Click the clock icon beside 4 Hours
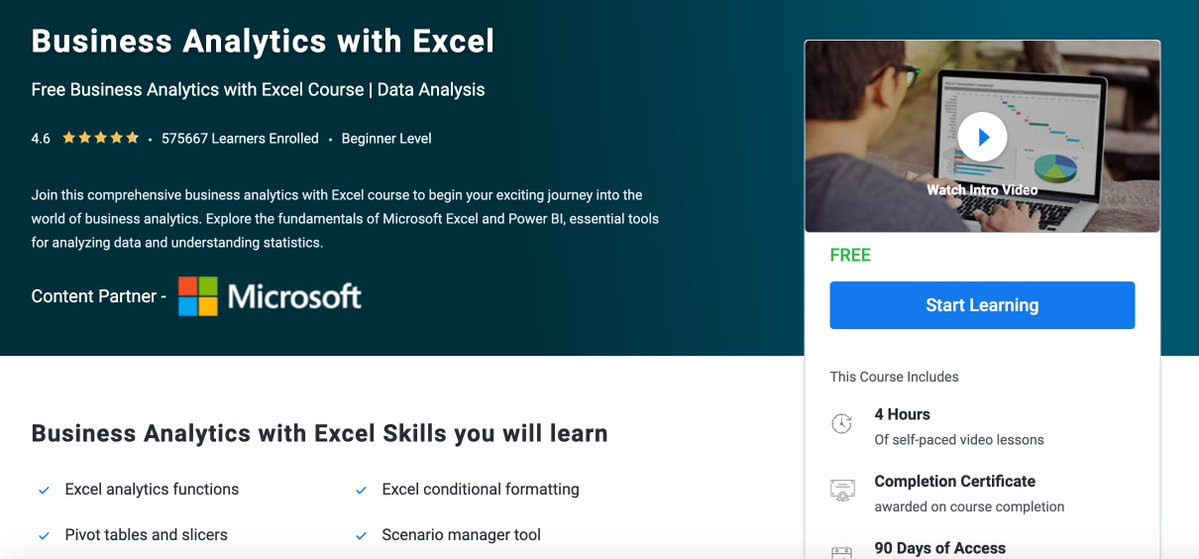 coord(842,424)
